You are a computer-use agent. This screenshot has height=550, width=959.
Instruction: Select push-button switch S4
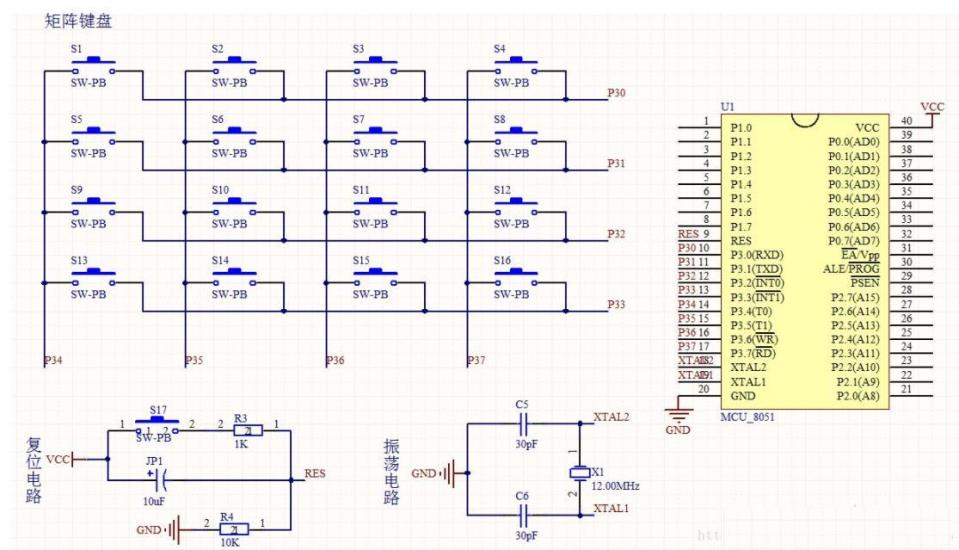[x=516, y=67]
